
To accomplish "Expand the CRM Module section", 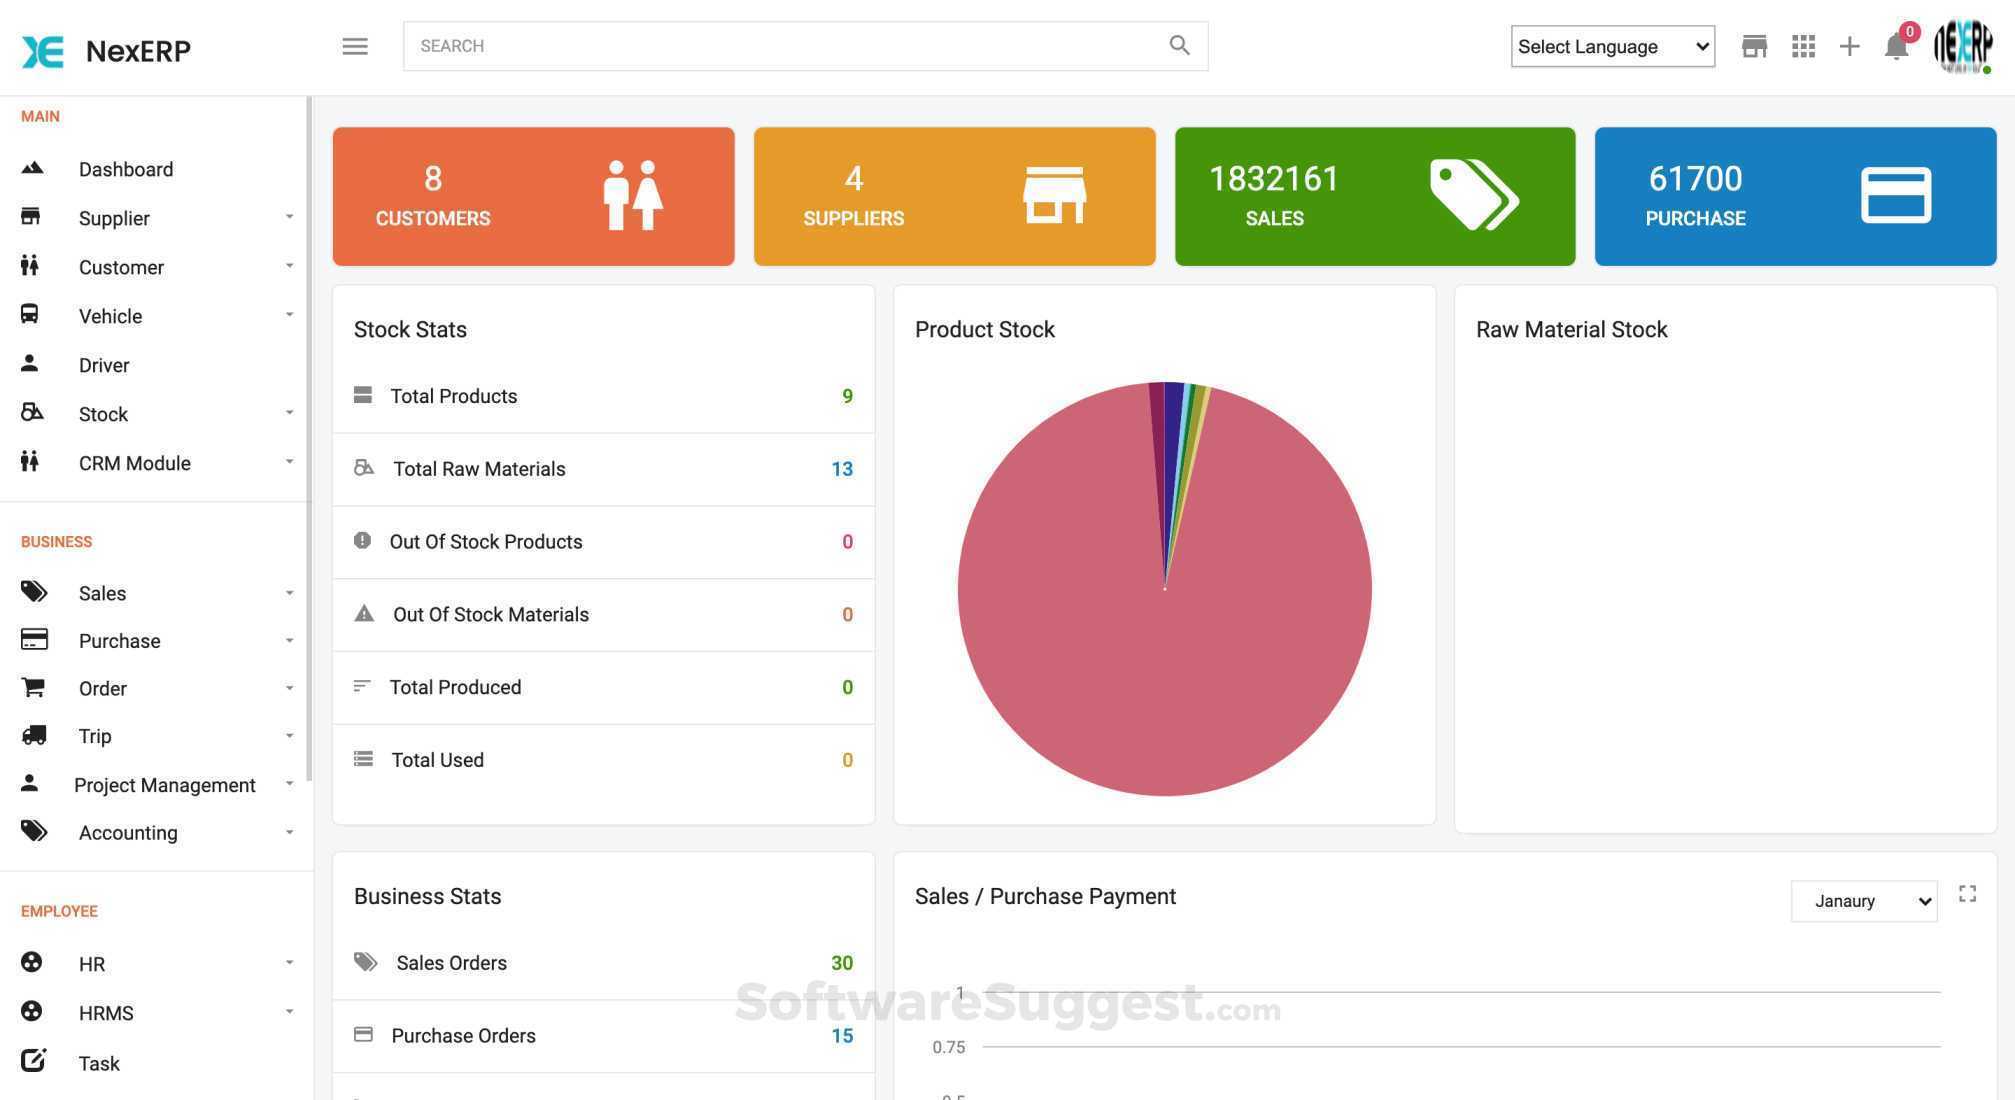I will pyautogui.click(x=134, y=463).
